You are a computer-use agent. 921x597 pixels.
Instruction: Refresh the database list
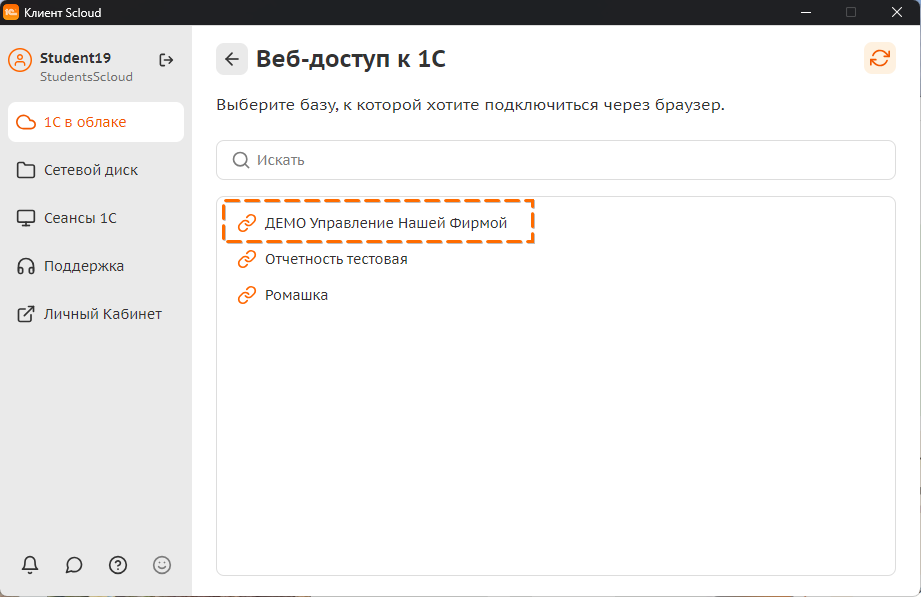click(x=879, y=58)
